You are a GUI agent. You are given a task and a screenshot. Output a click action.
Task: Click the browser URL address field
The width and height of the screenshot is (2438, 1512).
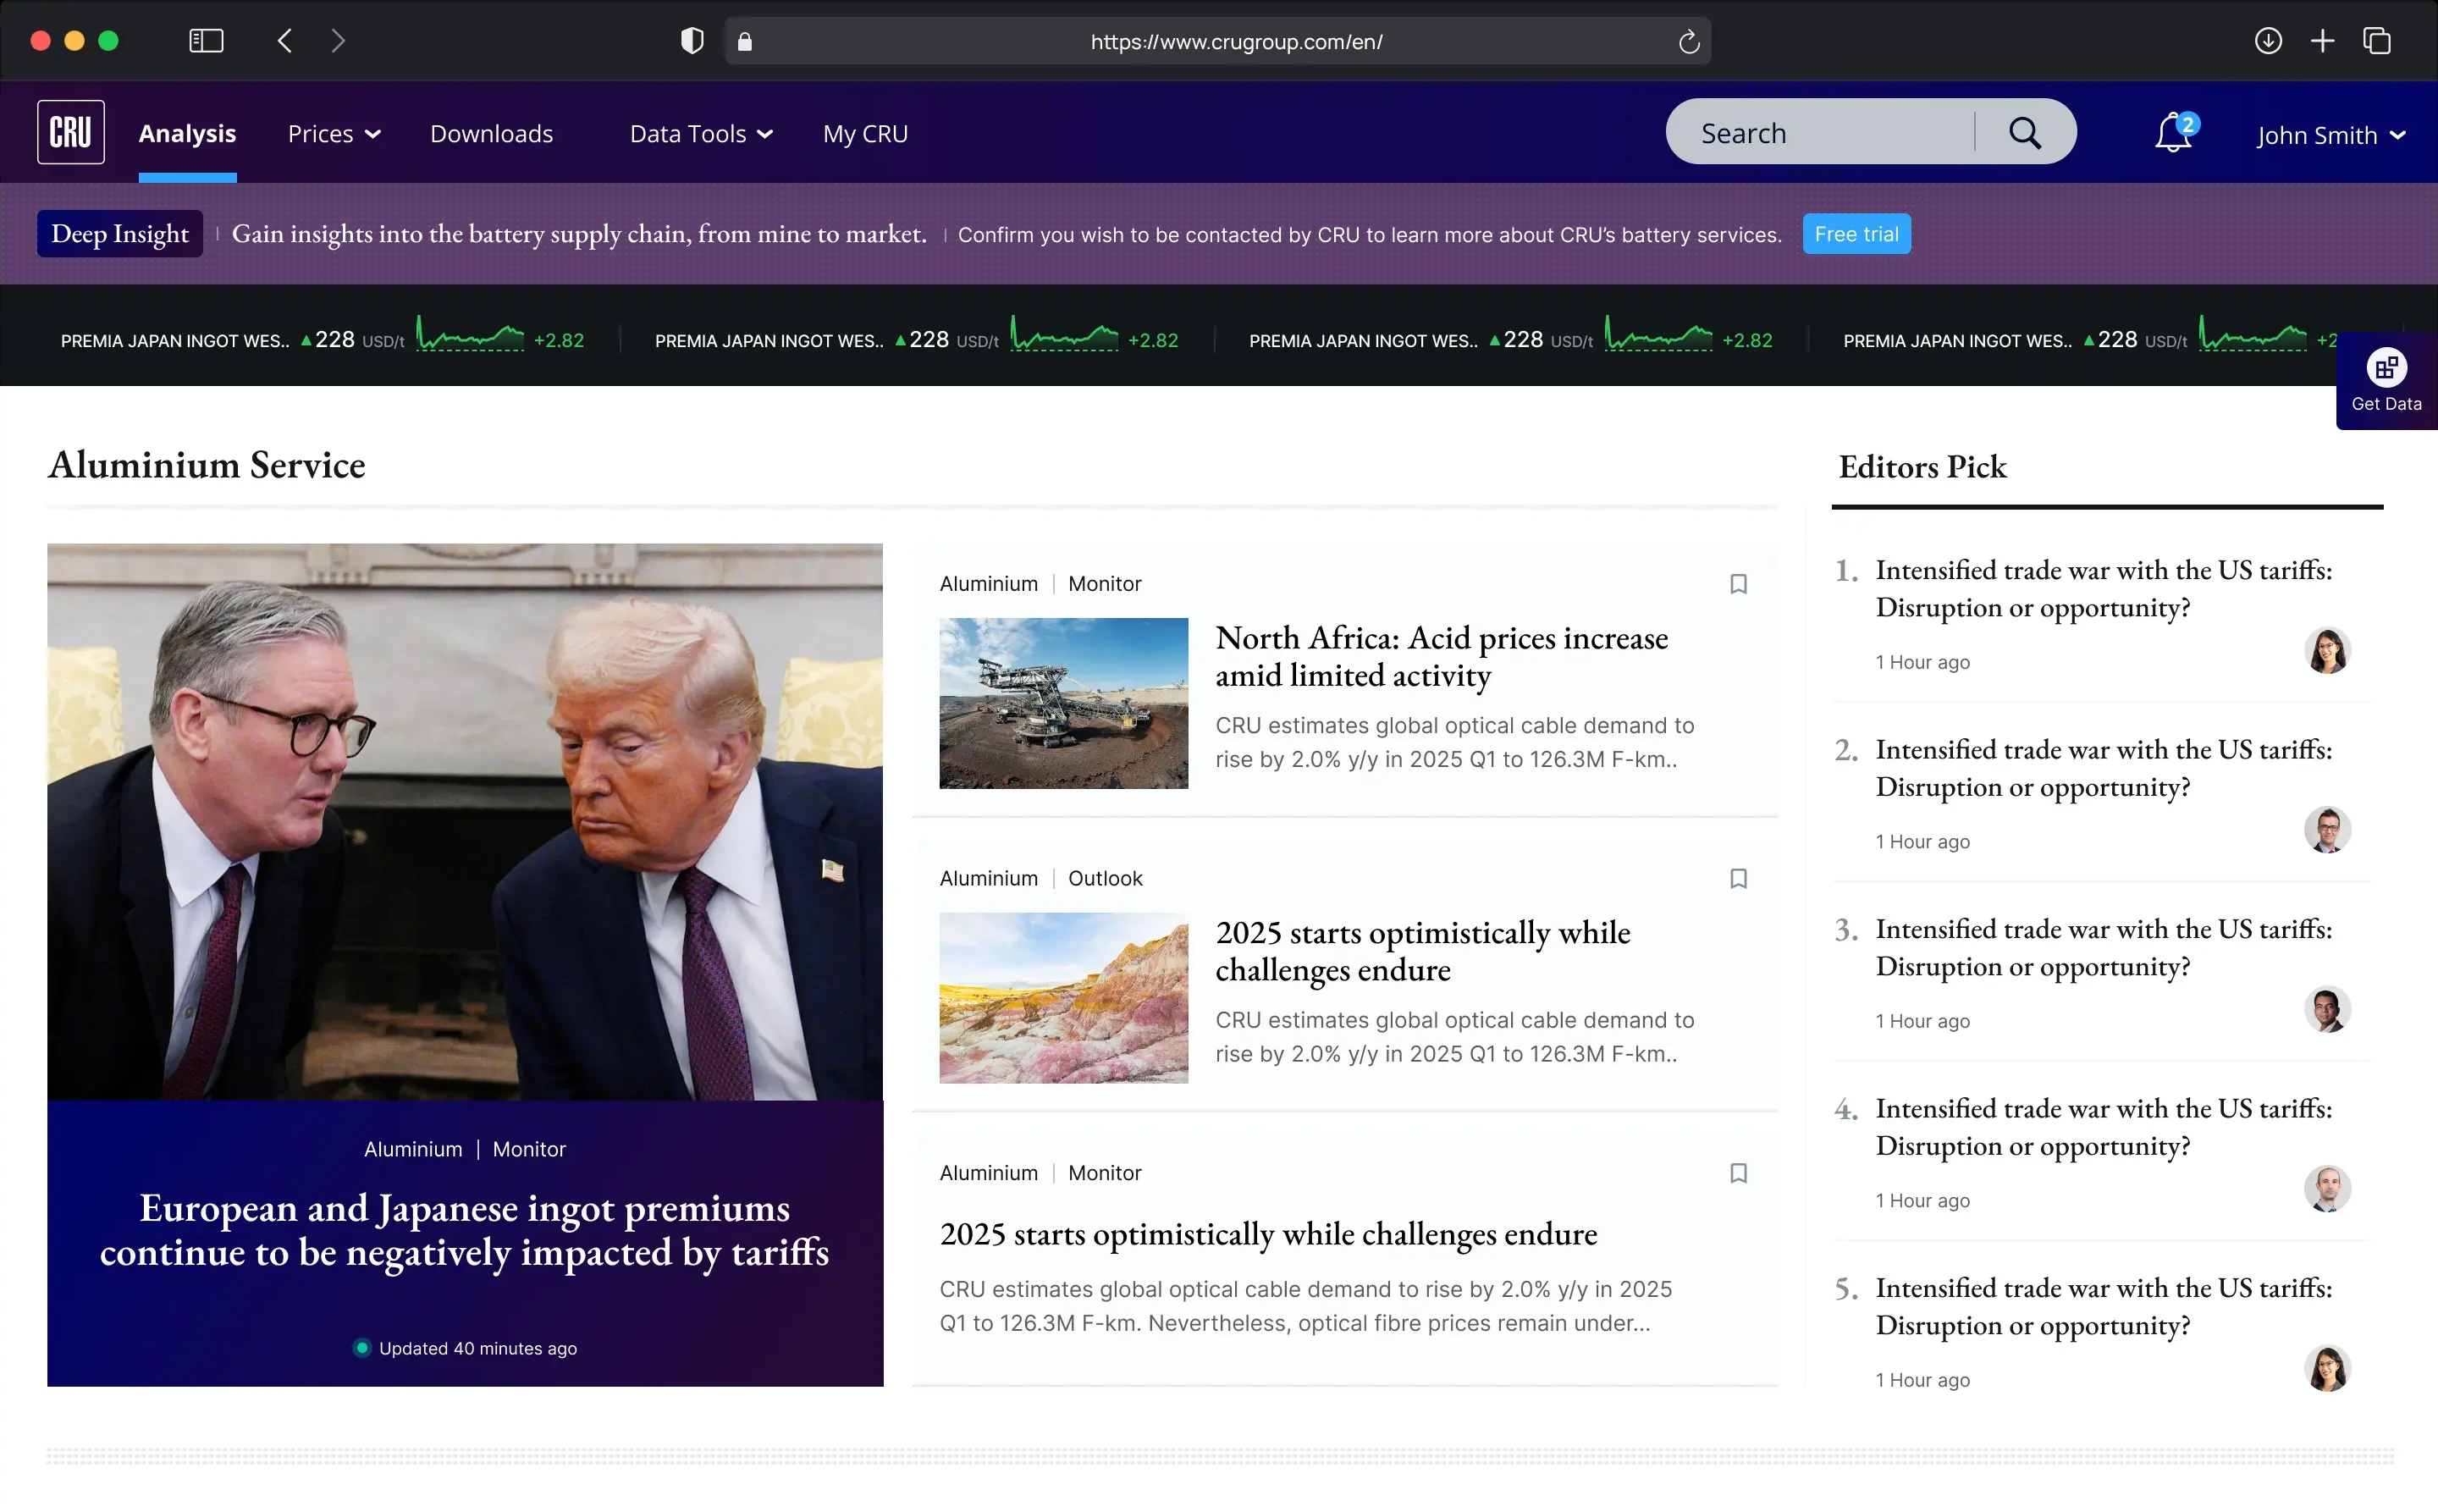pos(1217,41)
